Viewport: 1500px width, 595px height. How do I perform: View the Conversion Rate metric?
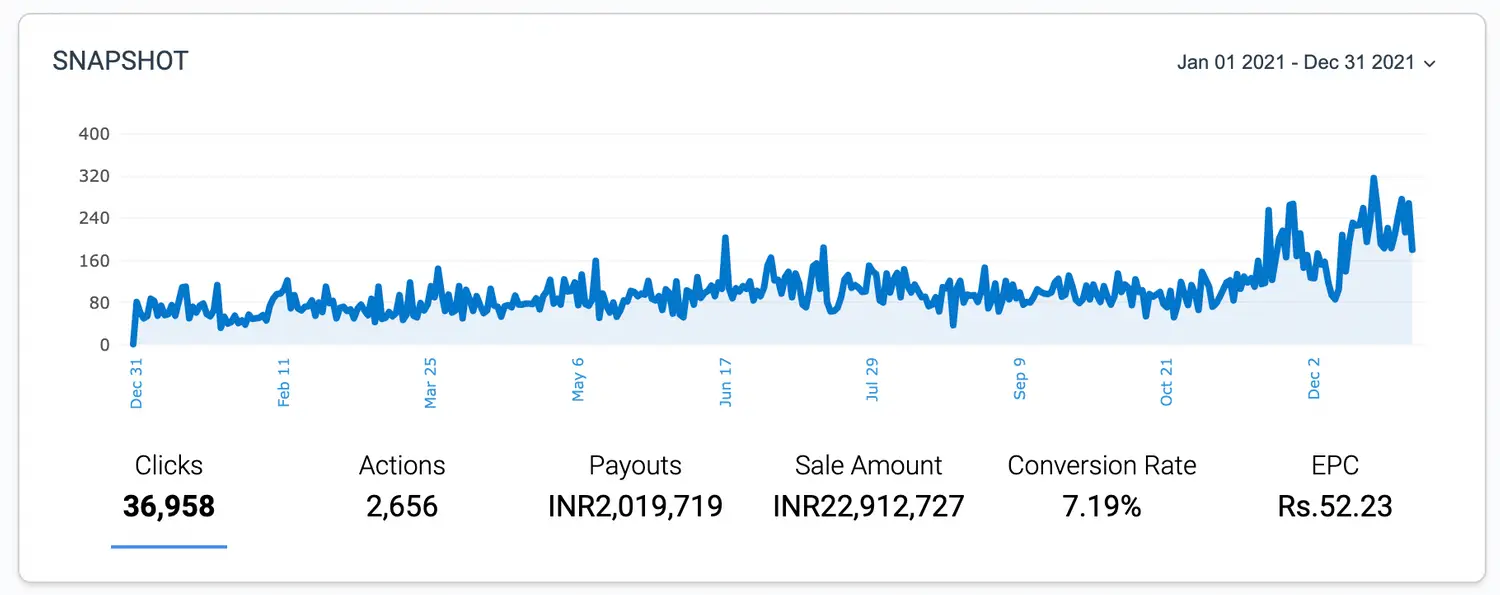[1101, 486]
